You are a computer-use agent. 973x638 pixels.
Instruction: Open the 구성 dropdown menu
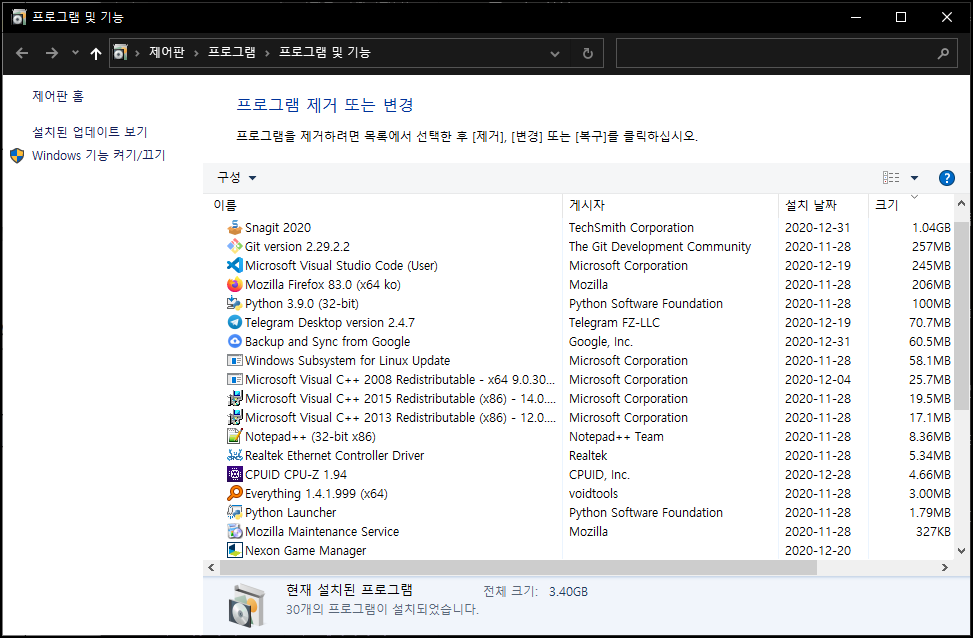[x=236, y=177]
